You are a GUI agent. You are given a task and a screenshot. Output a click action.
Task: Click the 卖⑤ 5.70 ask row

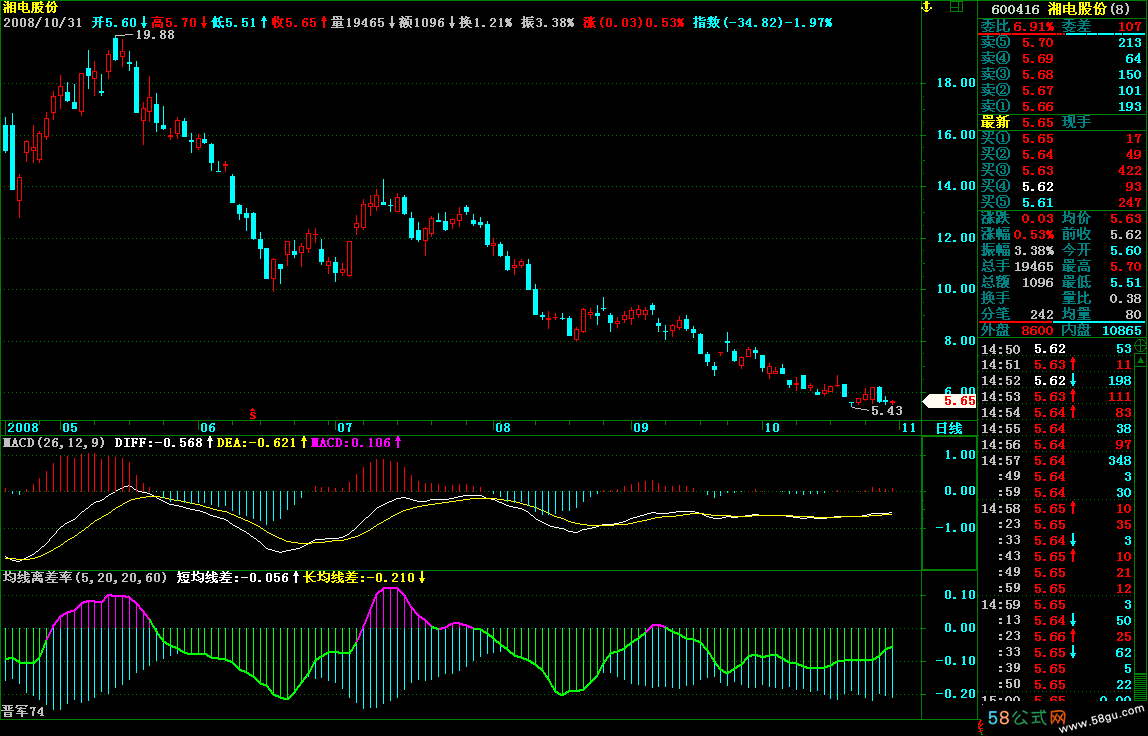tap(1062, 43)
